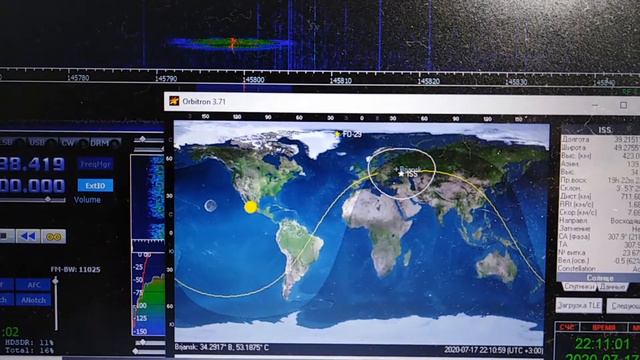Select the СЧЕТ tab above the clock
The width and height of the screenshot is (640, 360).
coord(568,327)
